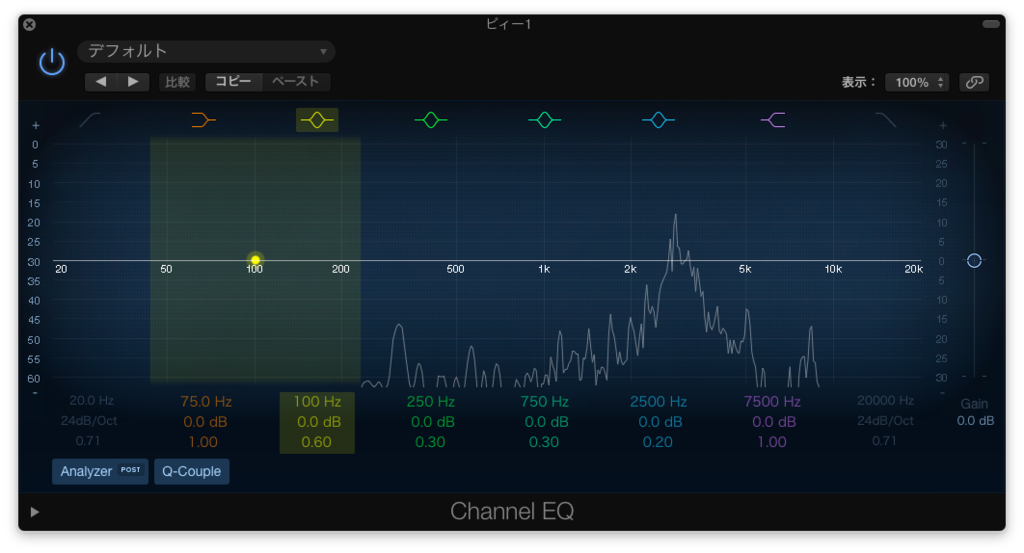Switch the analyzer POST mode label

(x=131, y=469)
